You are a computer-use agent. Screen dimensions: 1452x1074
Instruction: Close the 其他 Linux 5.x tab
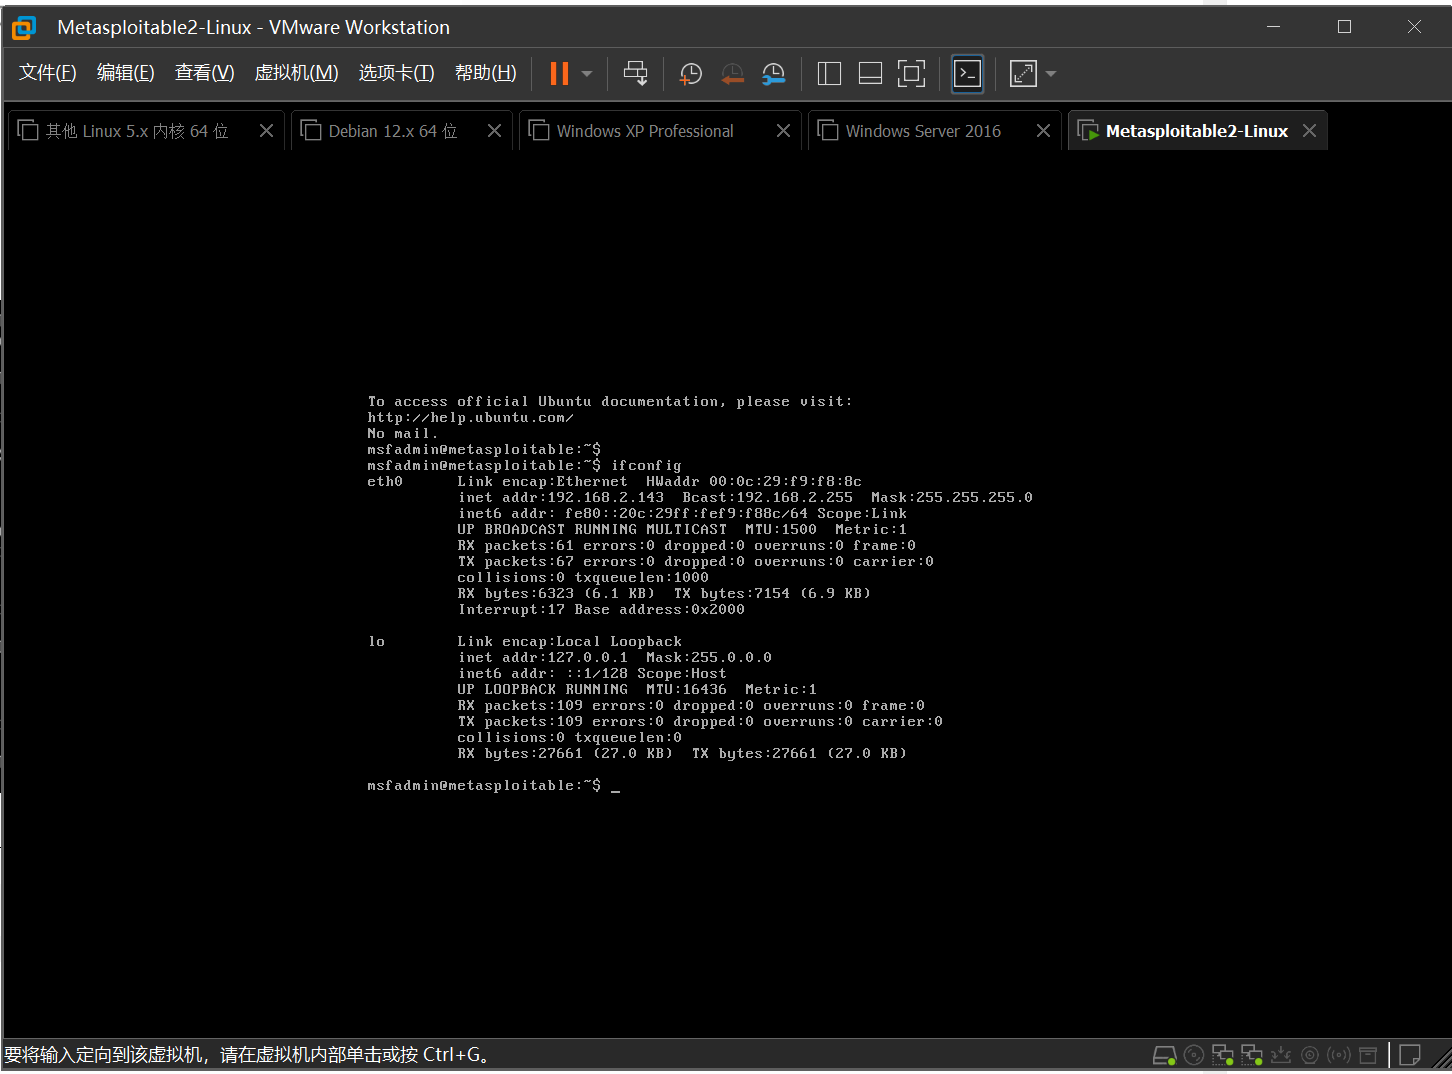coord(266,131)
